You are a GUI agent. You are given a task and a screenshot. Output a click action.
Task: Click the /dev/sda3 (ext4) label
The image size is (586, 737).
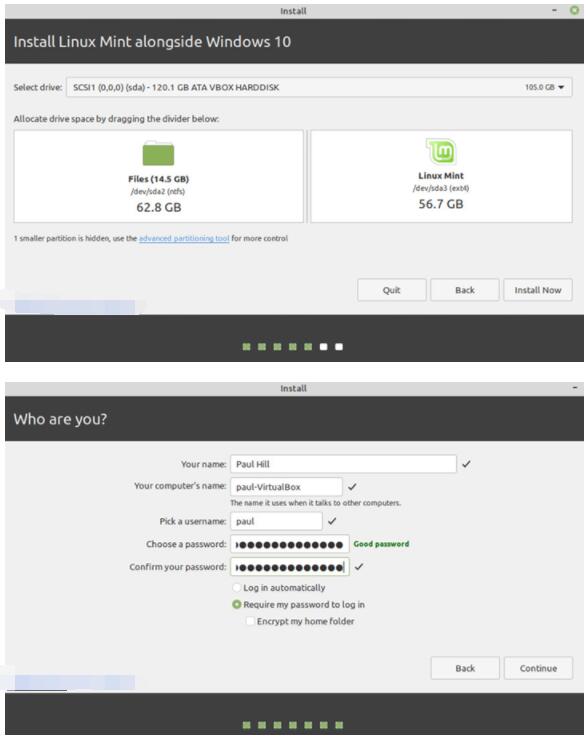(441, 188)
